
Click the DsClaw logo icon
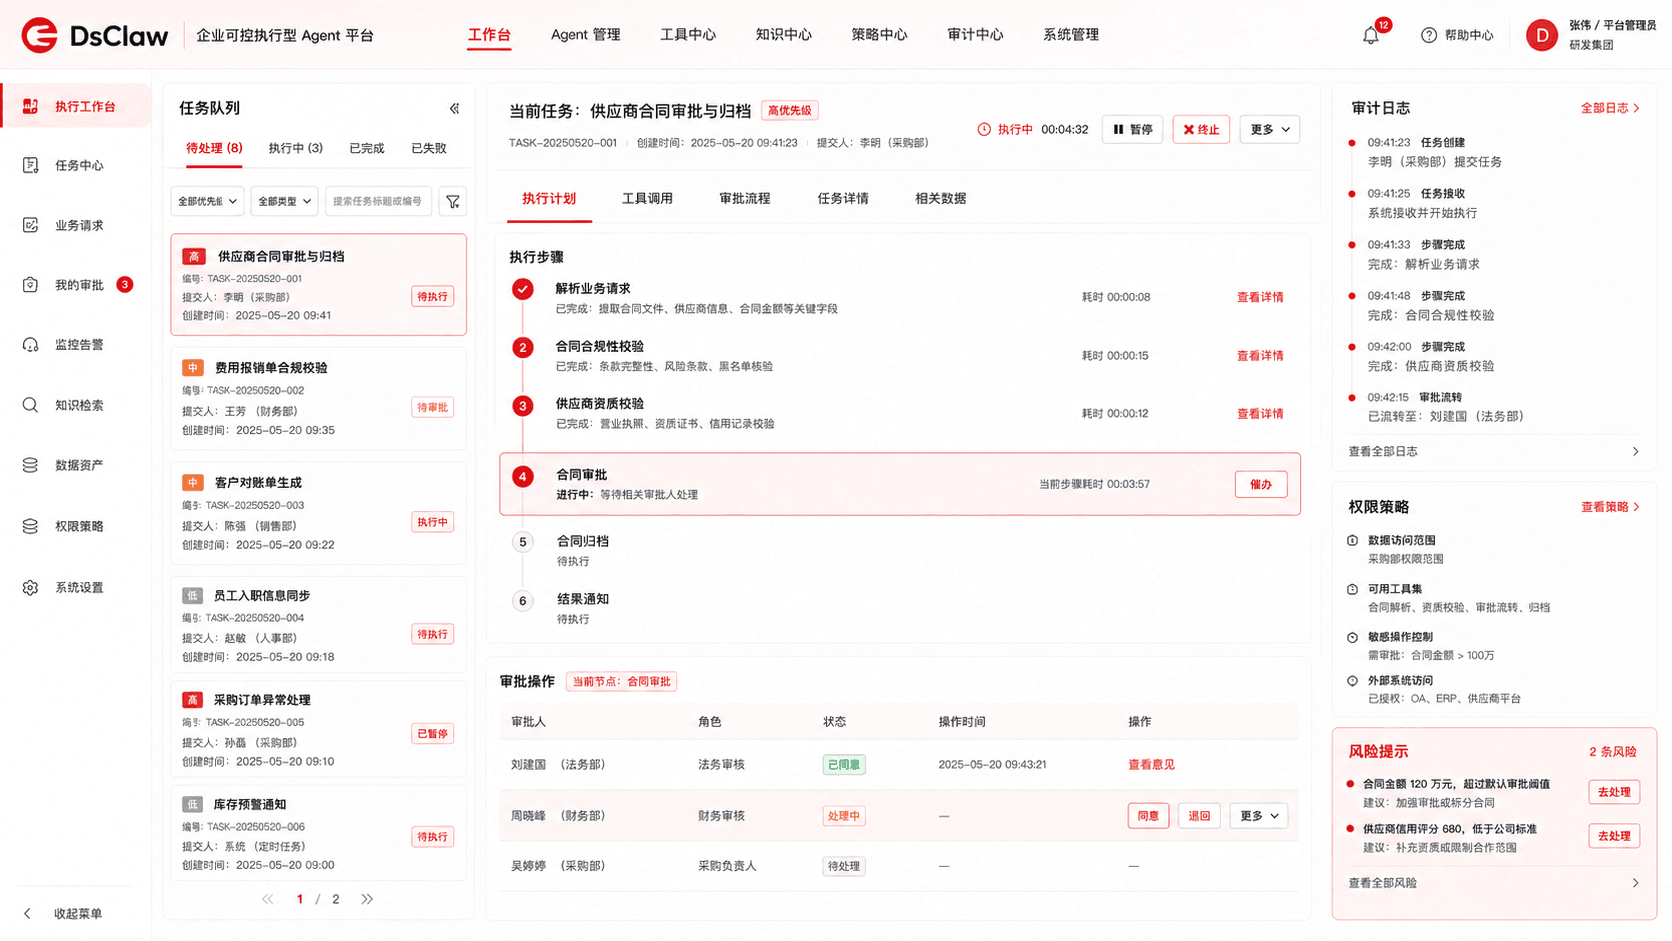(x=40, y=35)
